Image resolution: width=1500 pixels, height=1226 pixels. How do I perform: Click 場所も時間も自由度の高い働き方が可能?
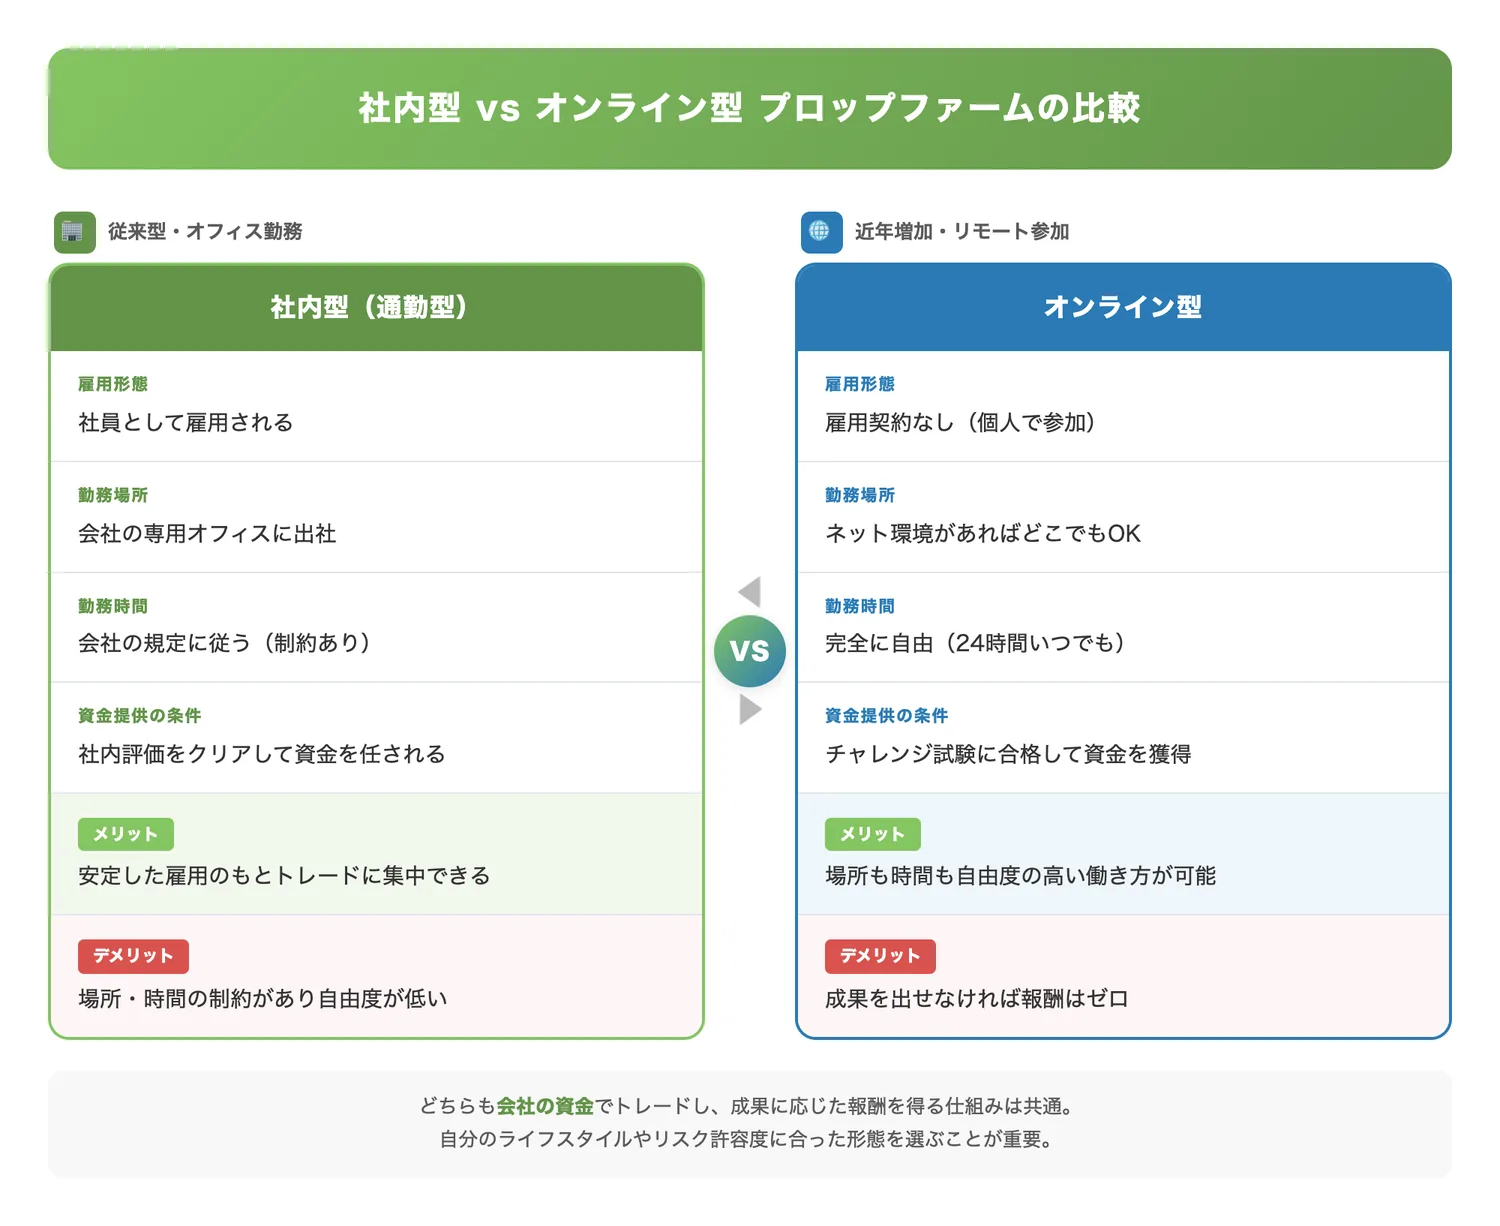tap(1021, 876)
